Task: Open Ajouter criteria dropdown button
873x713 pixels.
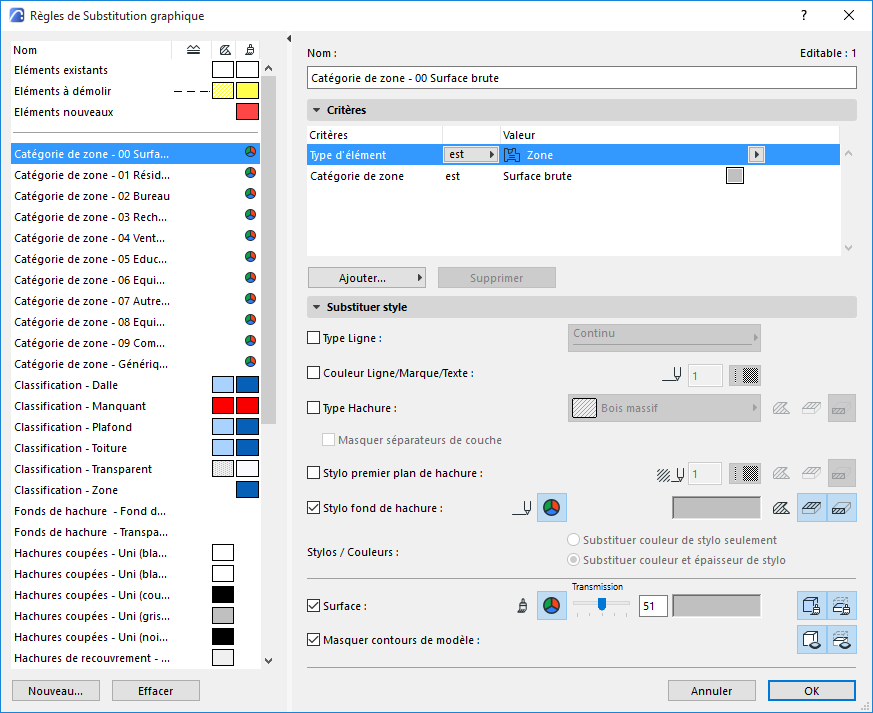Action: point(367,278)
